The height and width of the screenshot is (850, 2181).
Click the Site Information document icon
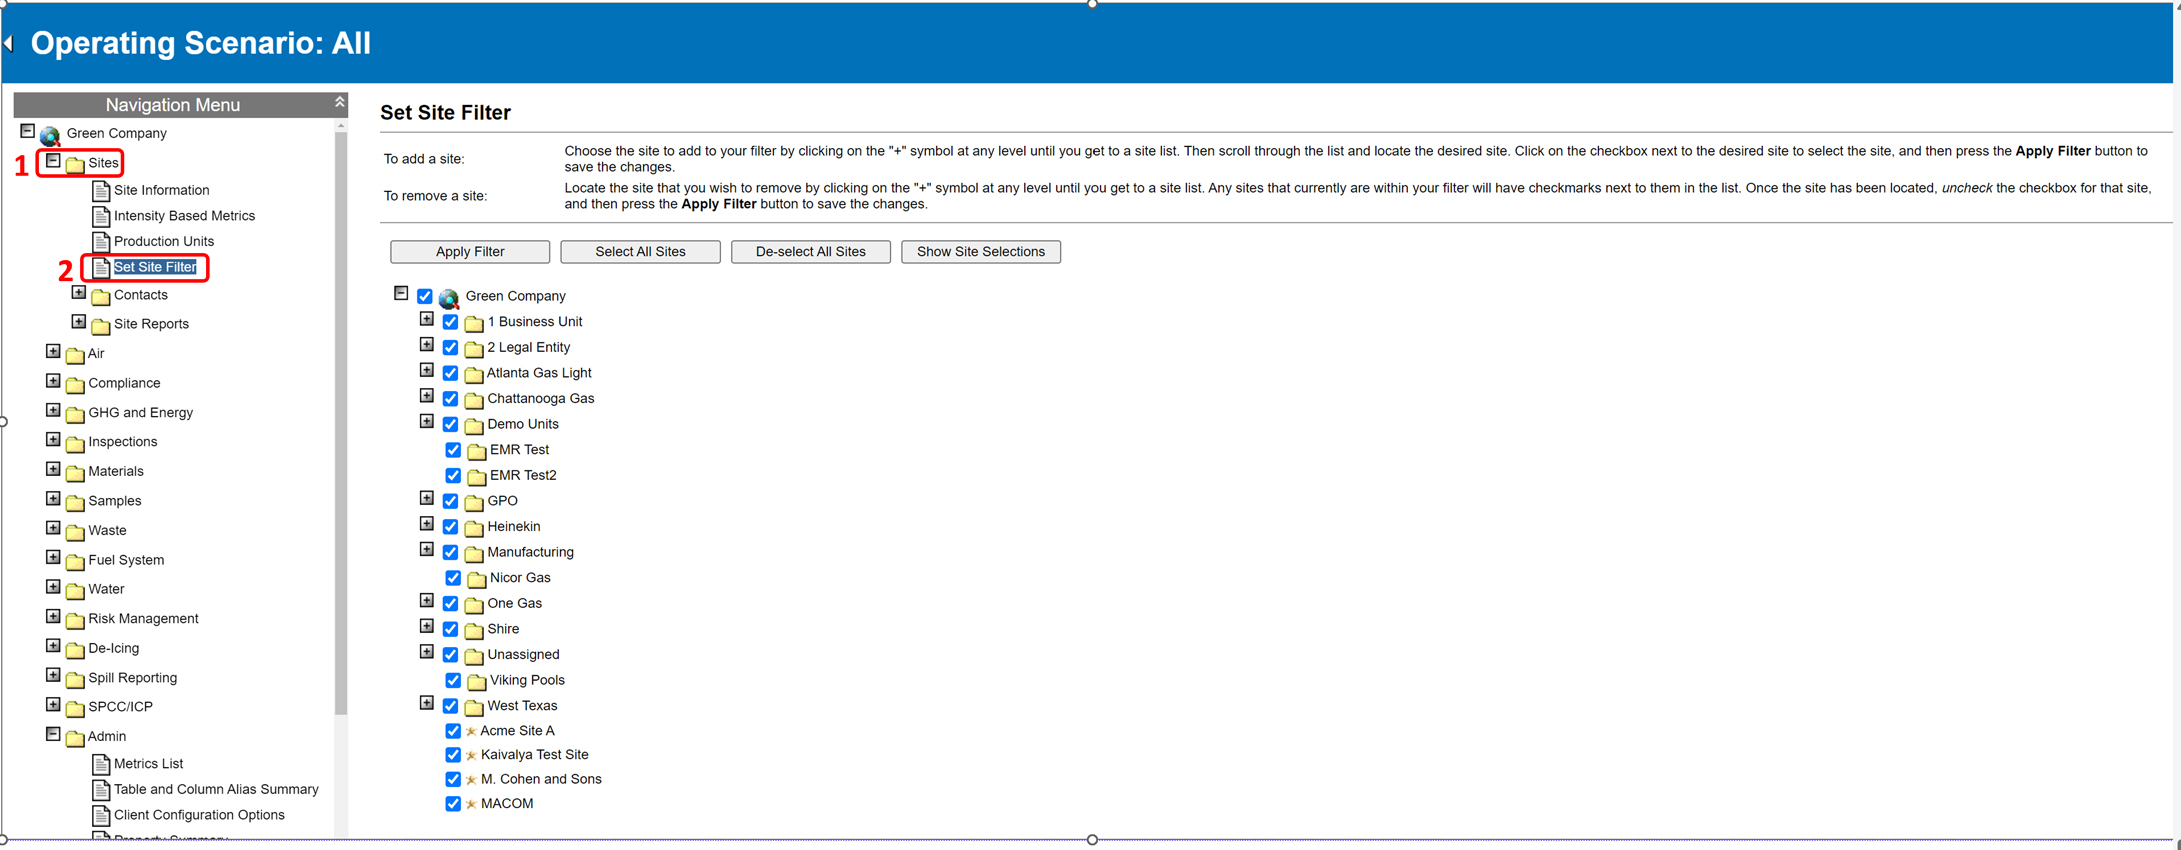click(x=101, y=190)
